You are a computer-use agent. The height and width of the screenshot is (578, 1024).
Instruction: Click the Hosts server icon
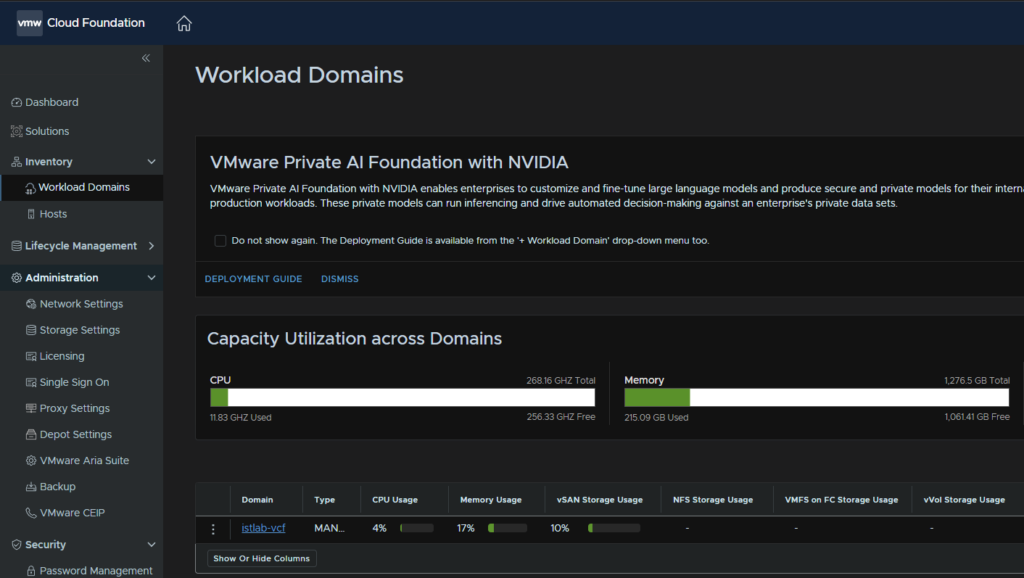[x=31, y=214]
